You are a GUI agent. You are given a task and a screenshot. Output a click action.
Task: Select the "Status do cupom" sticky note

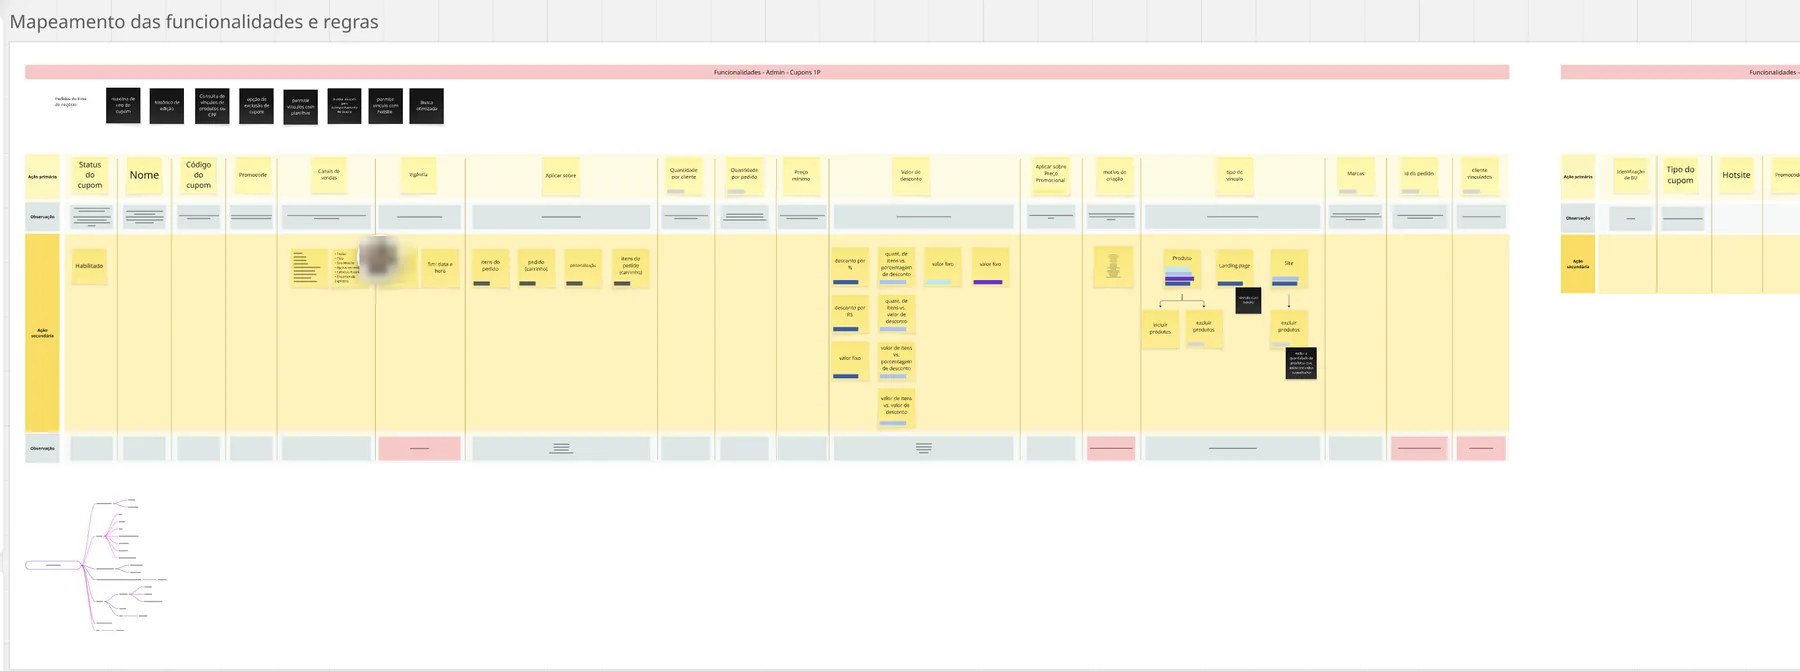click(x=90, y=175)
